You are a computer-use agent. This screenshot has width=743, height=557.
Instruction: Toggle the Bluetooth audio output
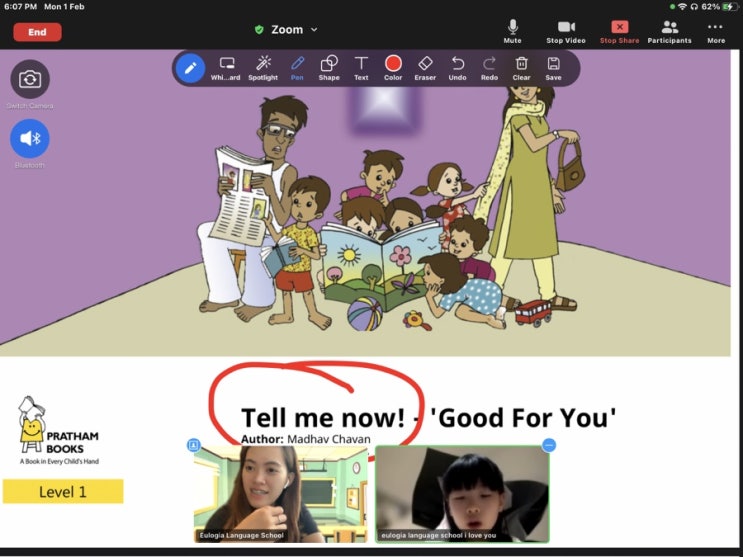[30, 138]
